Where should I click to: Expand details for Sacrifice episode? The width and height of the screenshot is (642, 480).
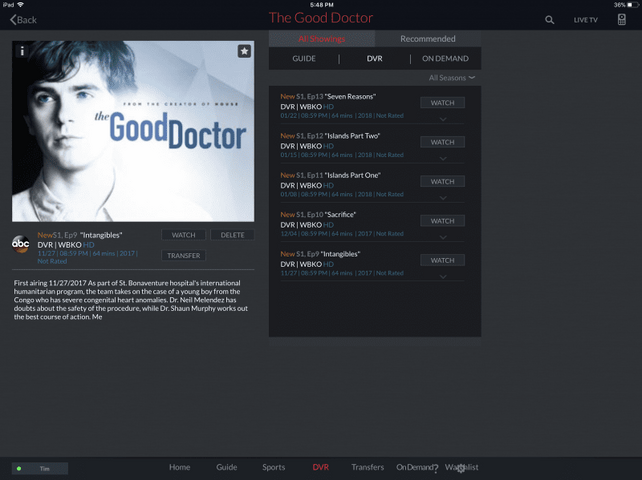coord(443,237)
